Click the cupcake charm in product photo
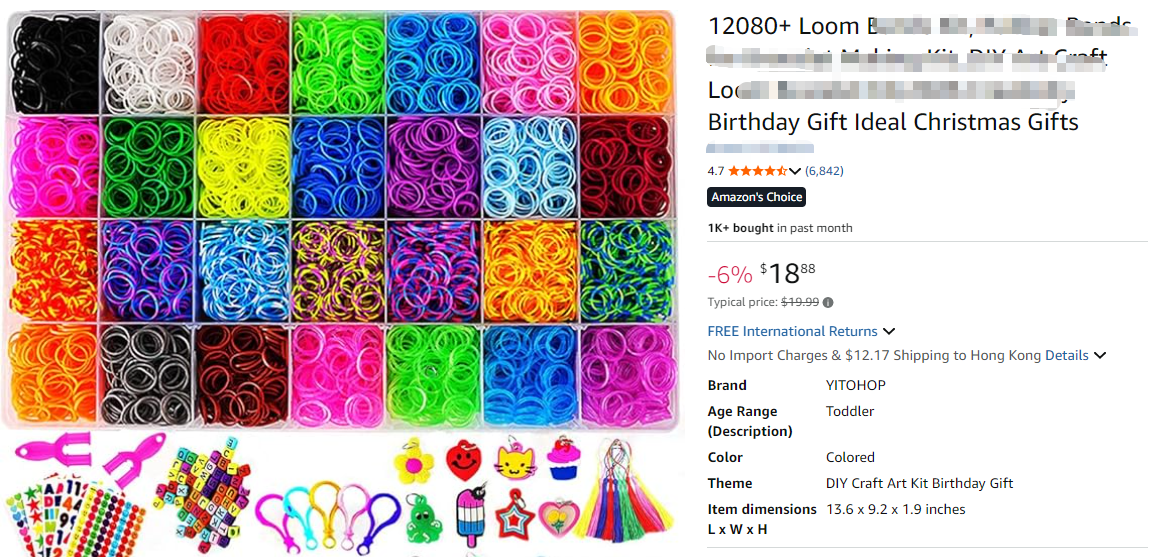 click(564, 456)
